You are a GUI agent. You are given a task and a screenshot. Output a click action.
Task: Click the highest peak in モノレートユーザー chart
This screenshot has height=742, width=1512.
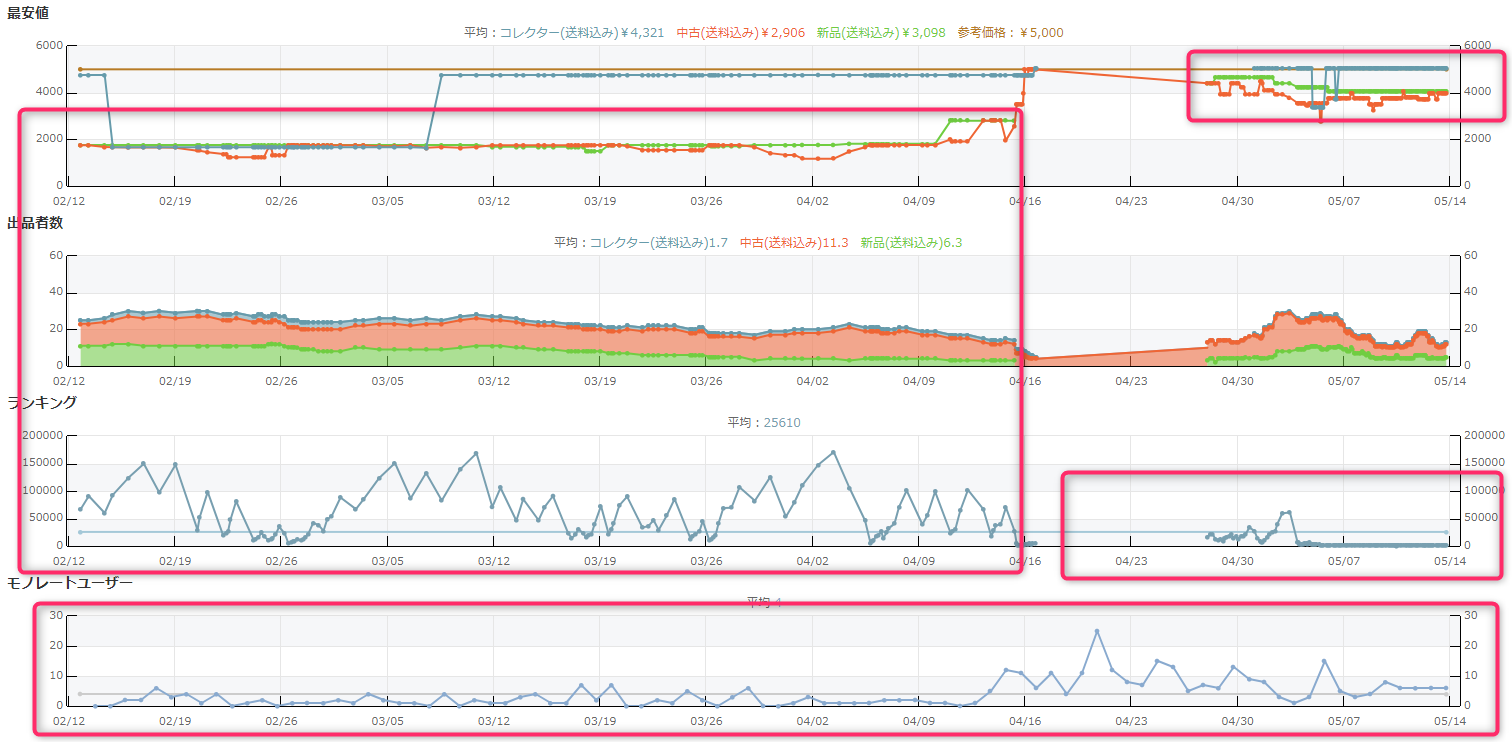click(x=1096, y=631)
